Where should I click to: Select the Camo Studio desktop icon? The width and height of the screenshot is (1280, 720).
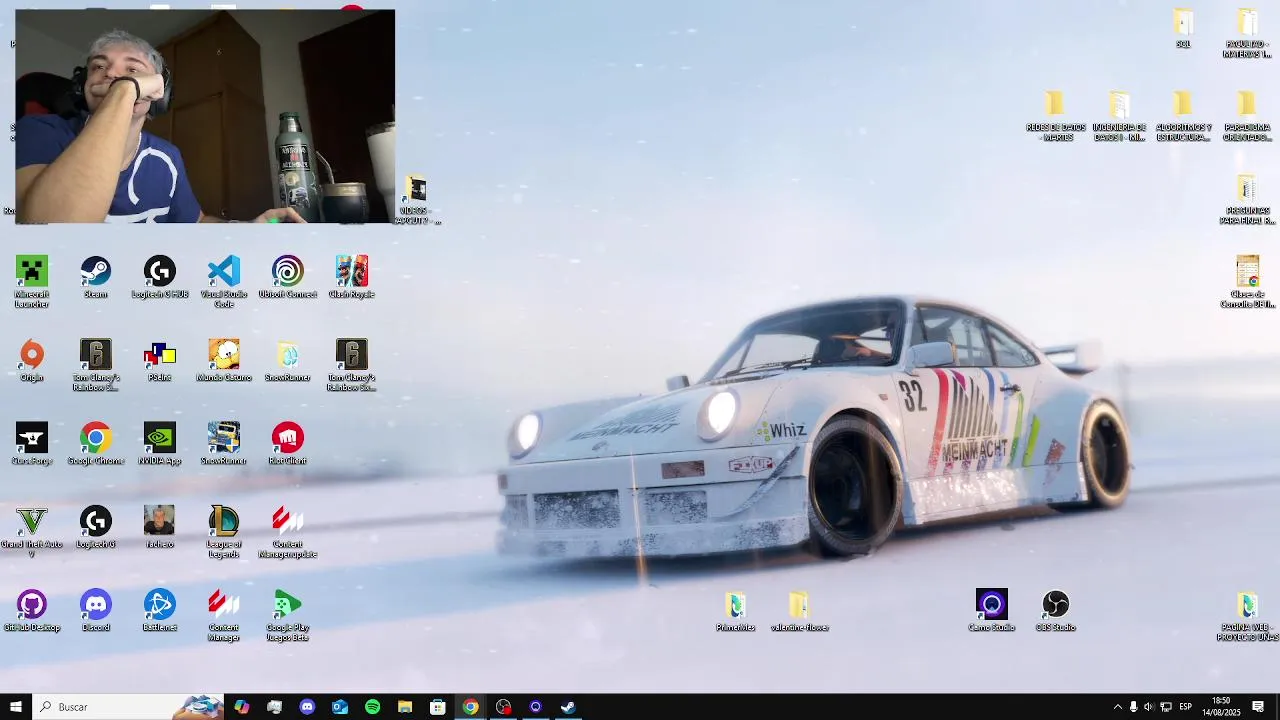click(x=992, y=611)
